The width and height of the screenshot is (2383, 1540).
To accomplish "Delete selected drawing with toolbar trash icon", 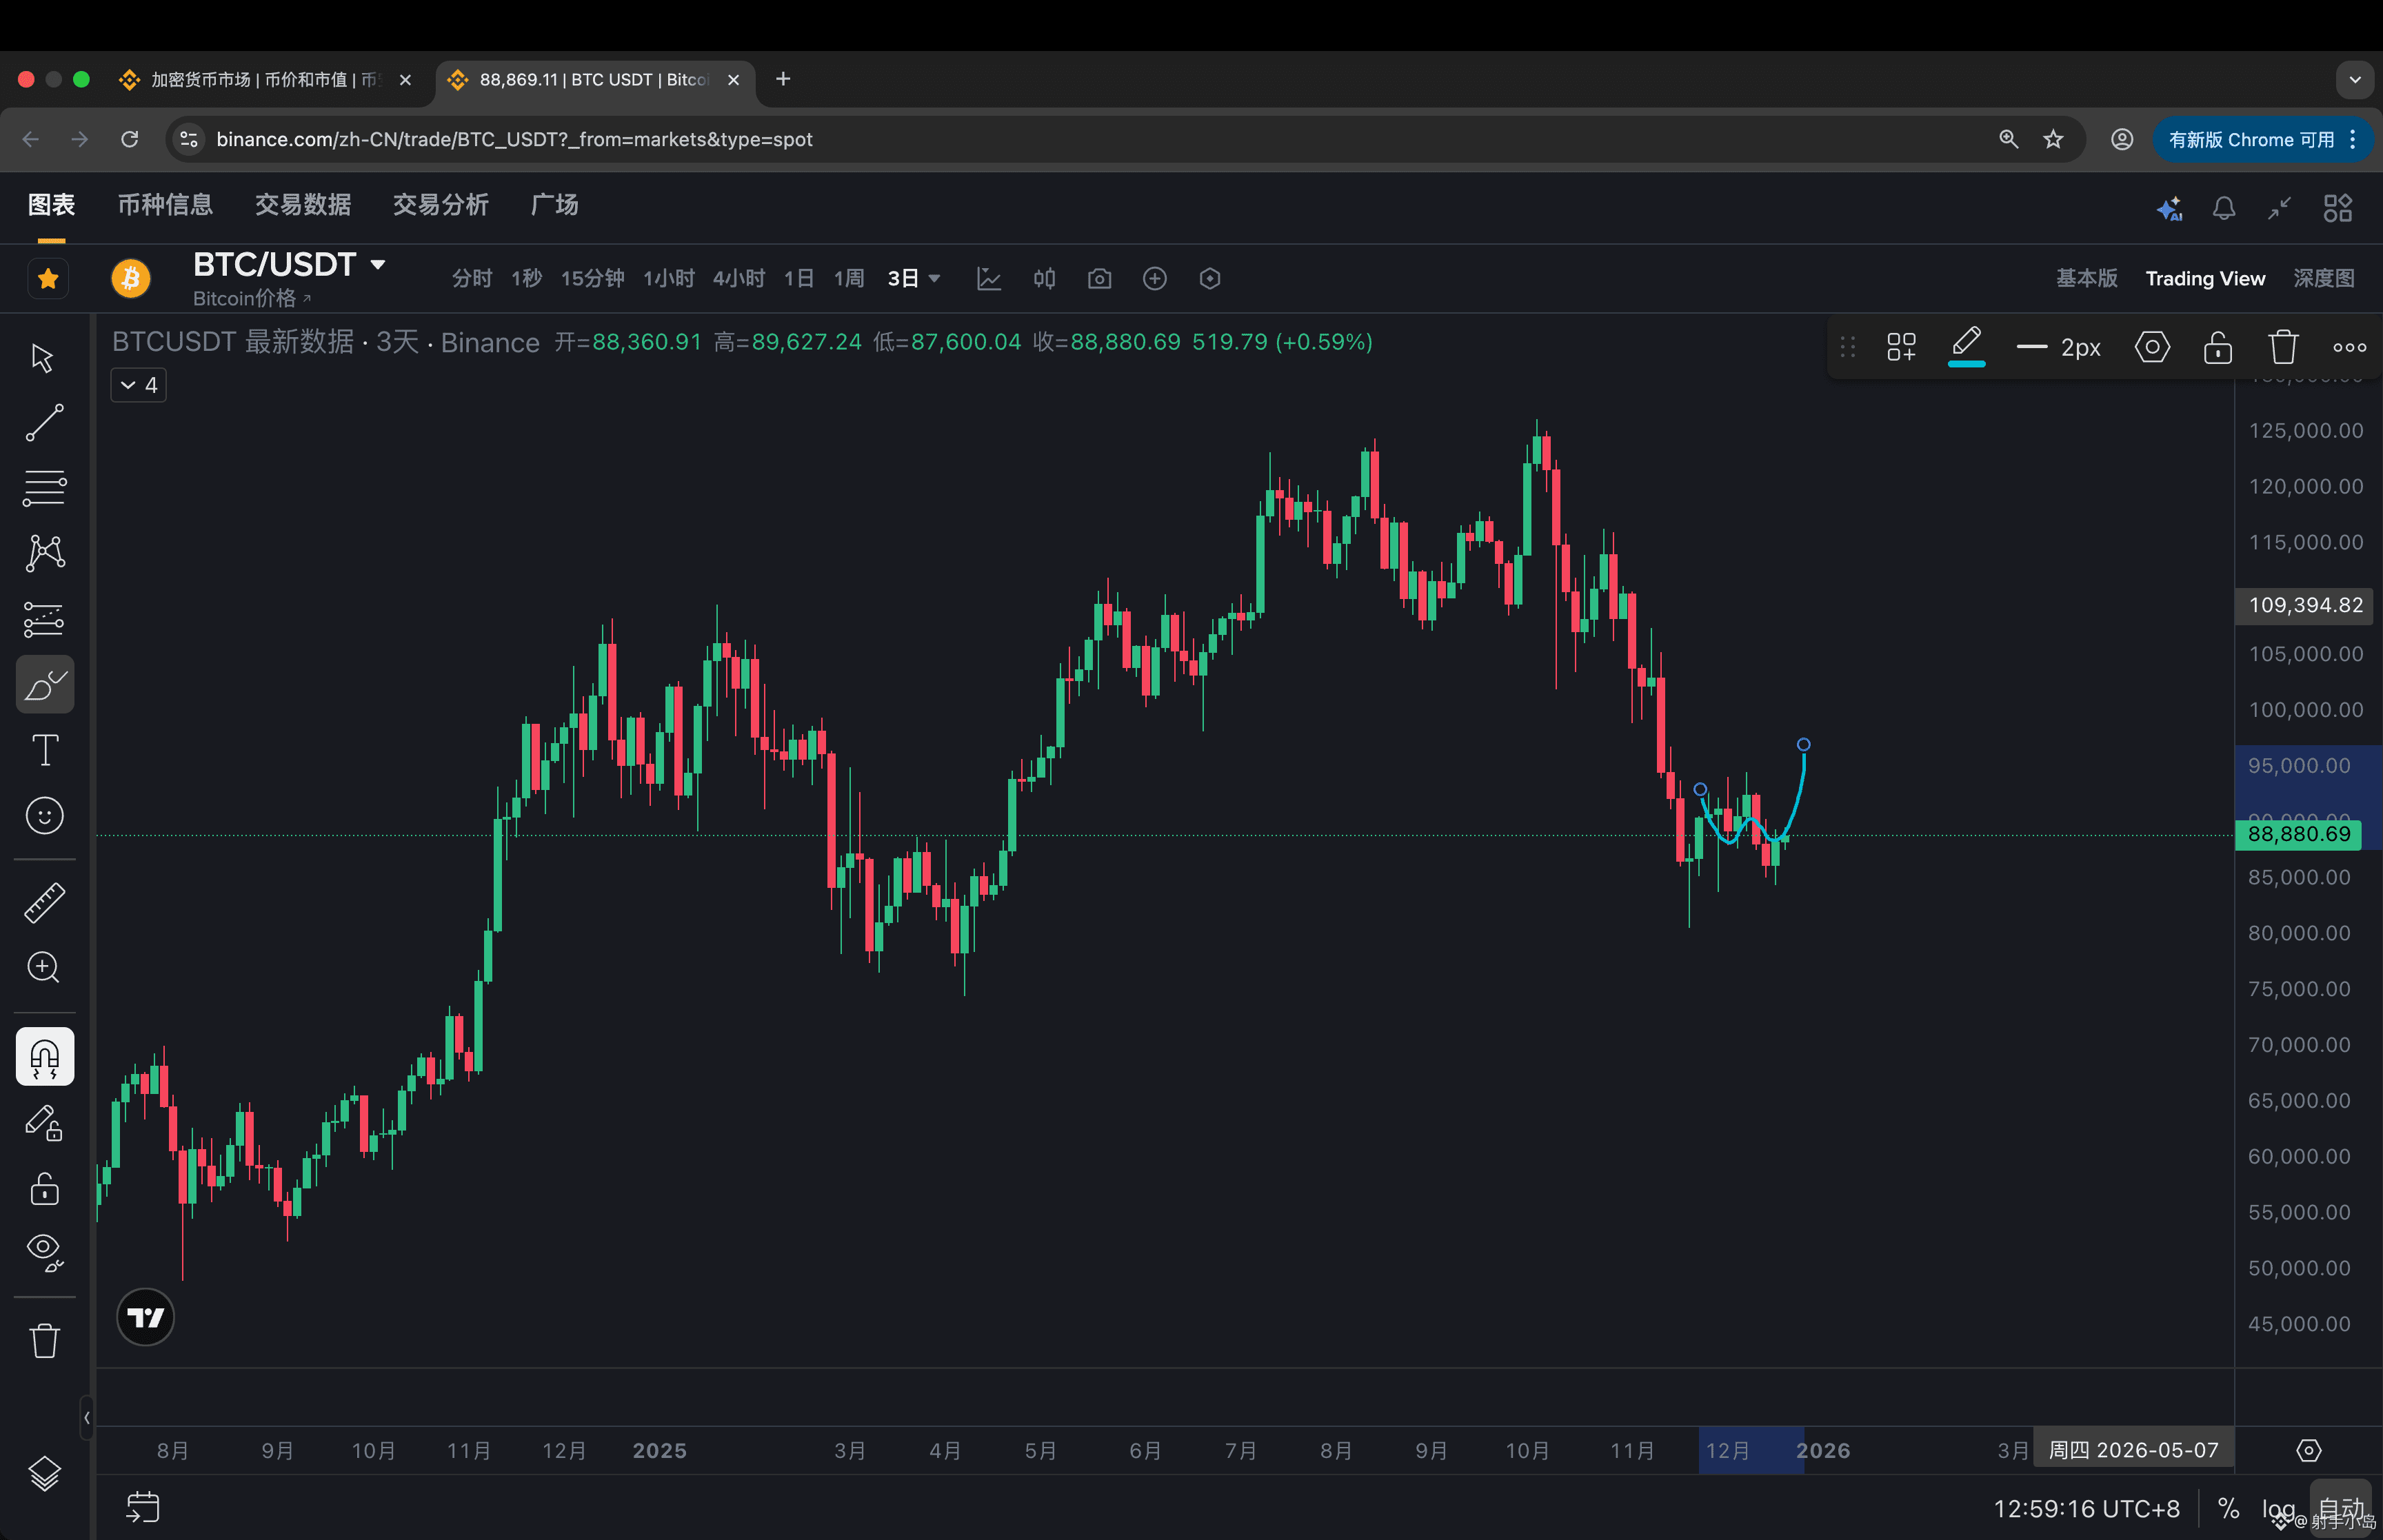I will 2283,347.
